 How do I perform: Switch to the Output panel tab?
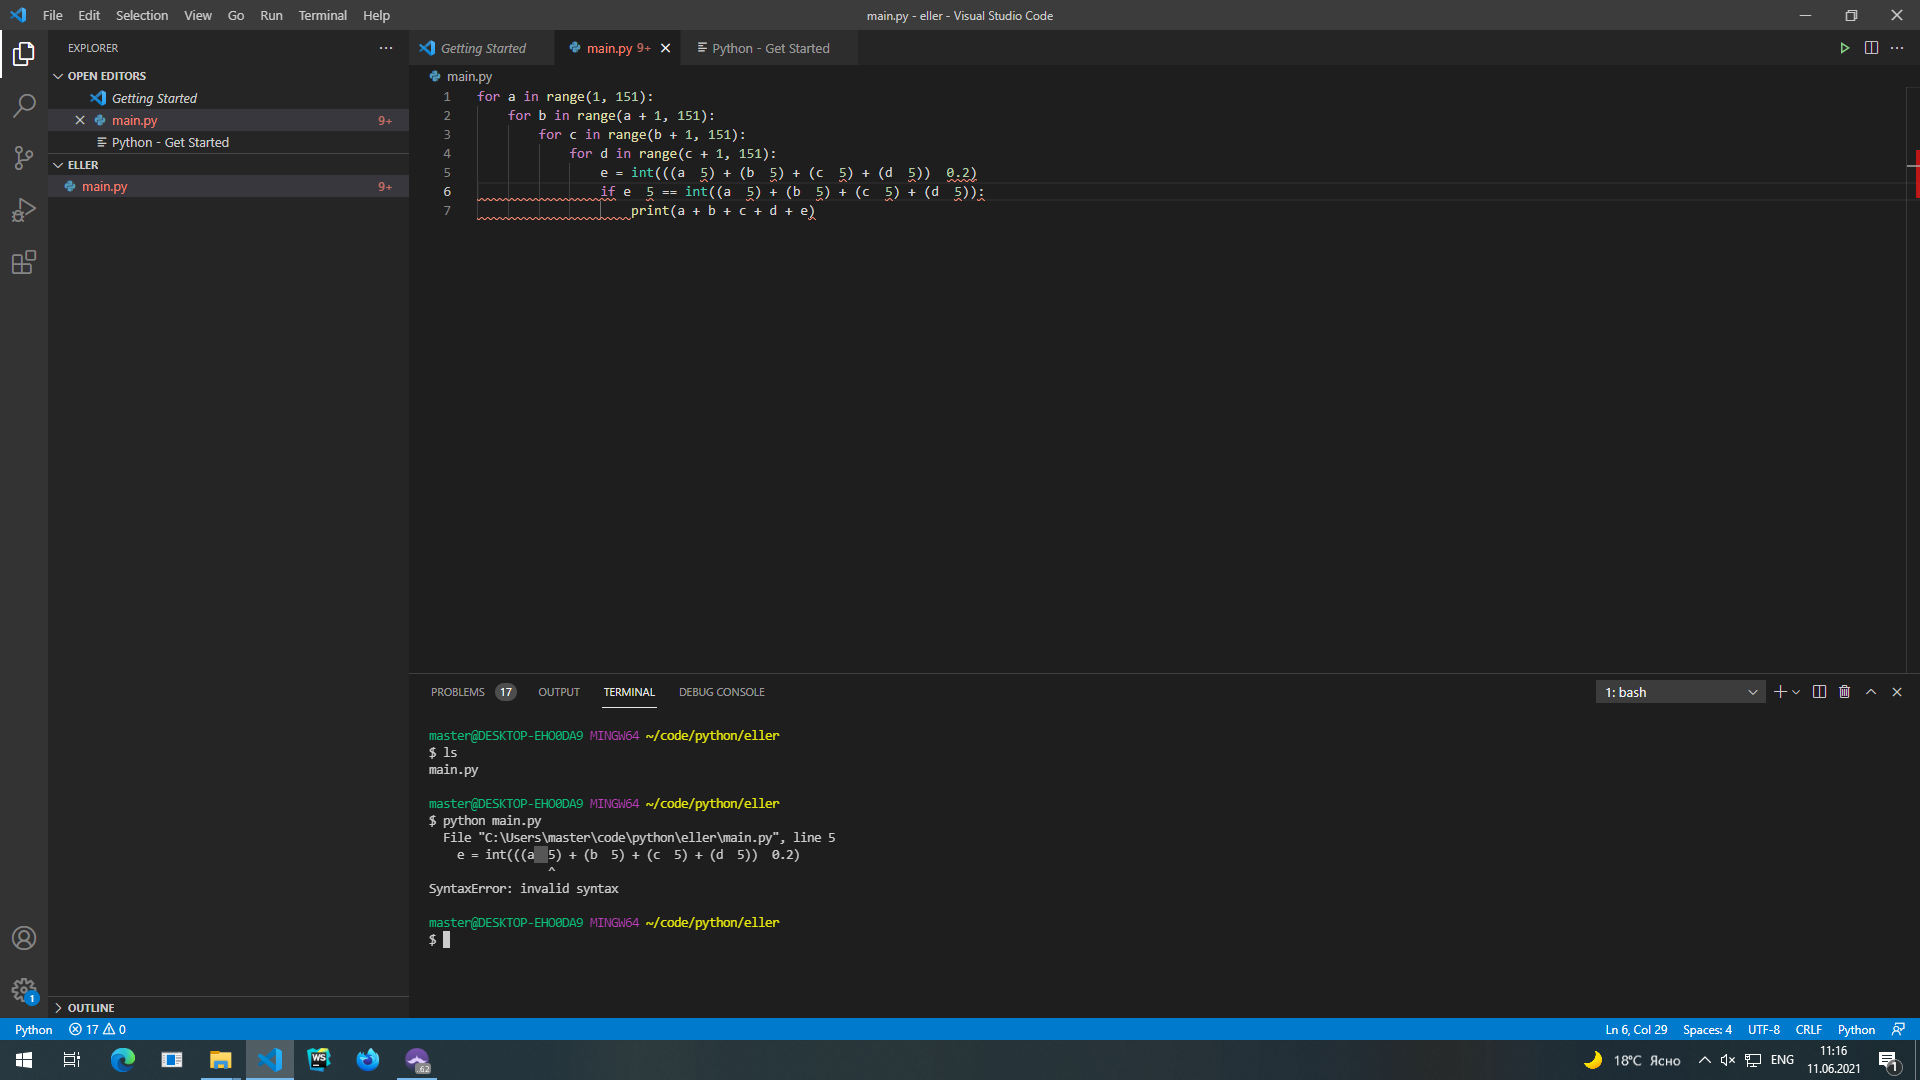tap(559, 692)
